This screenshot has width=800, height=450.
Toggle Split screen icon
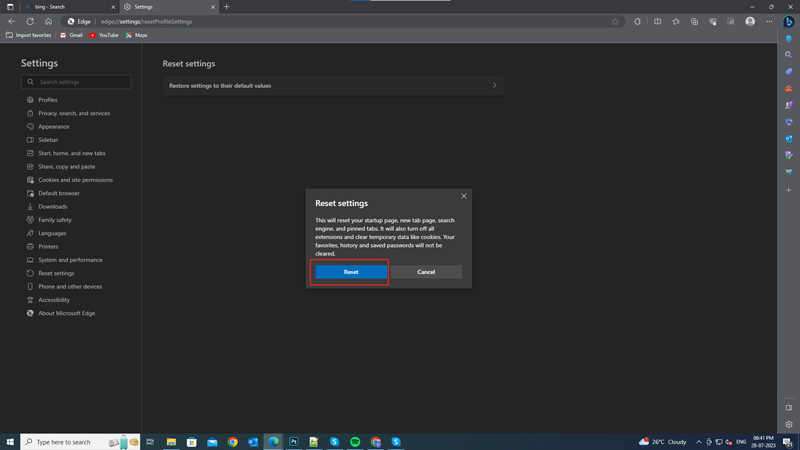coord(658,21)
